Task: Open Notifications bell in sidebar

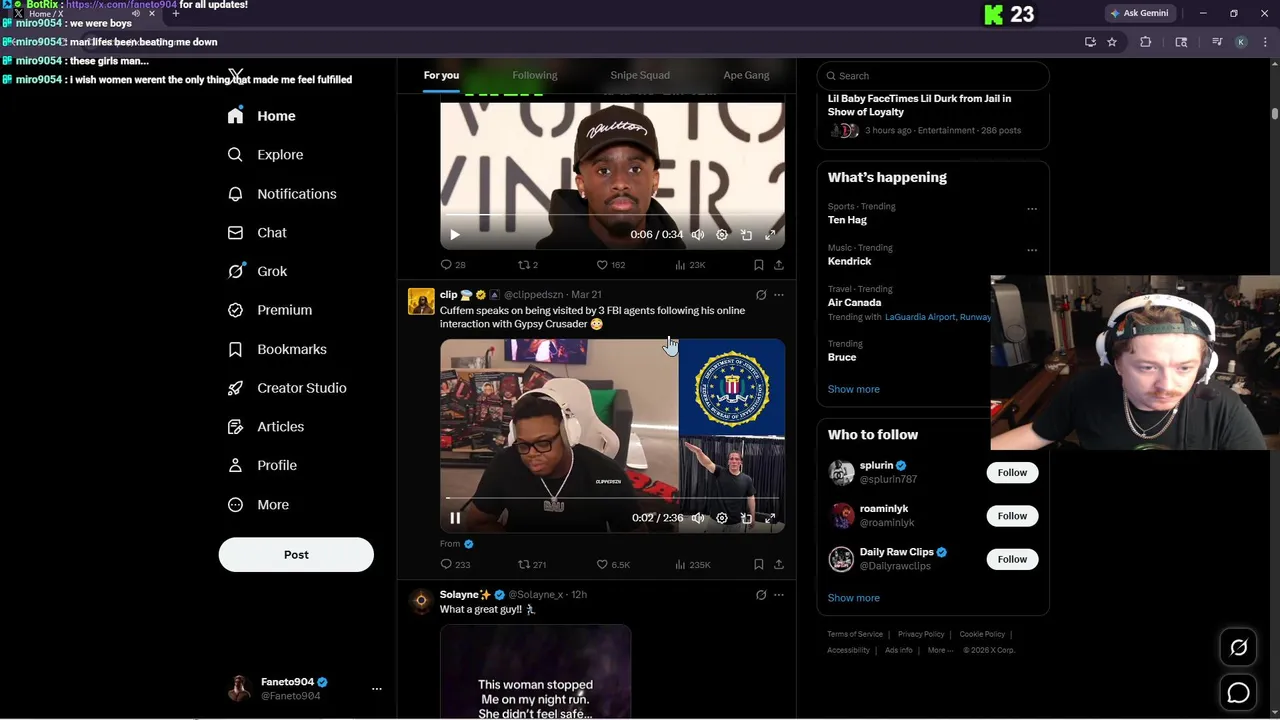Action: [235, 194]
